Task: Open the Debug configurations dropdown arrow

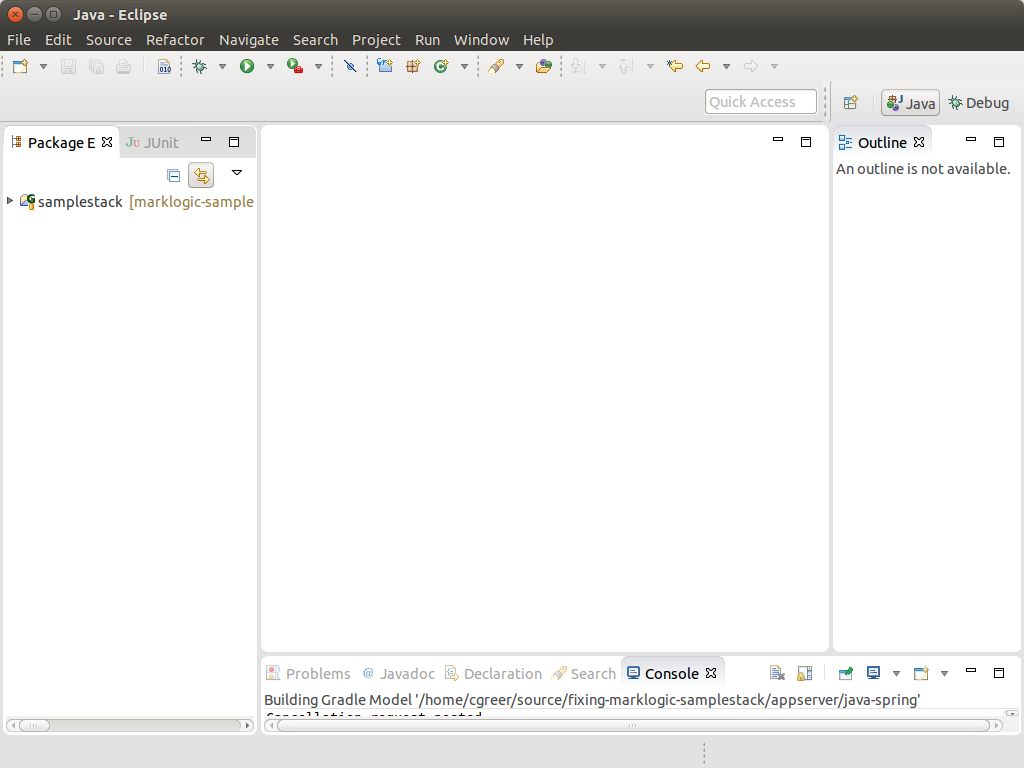Action: click(222, 66)
